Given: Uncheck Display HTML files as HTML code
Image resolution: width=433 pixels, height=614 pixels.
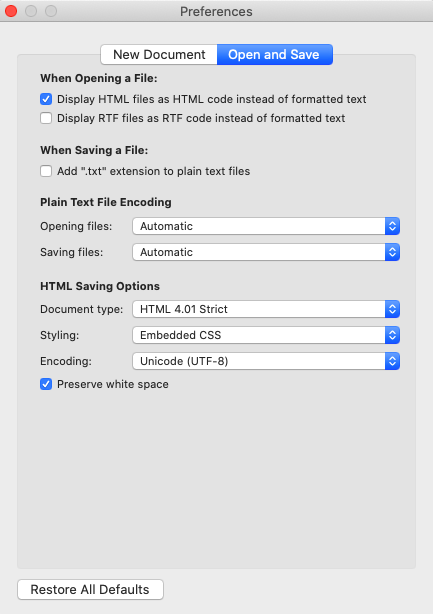Looking at the screenshot, I should [46, 99].
